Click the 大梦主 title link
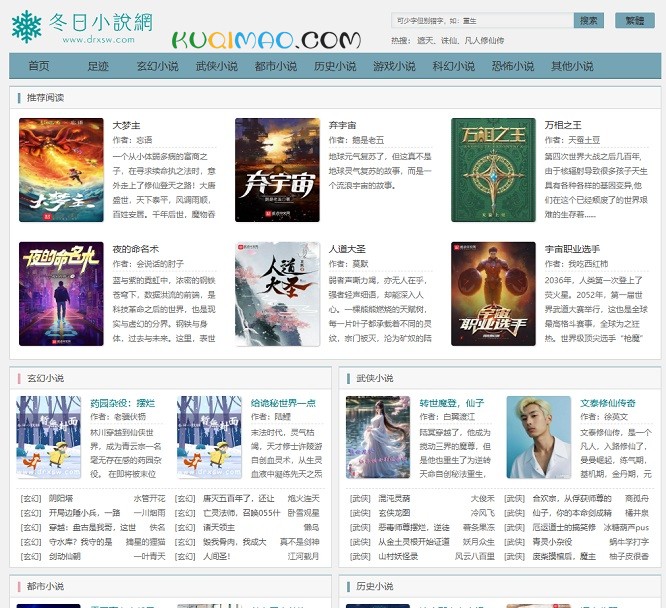The width and height of the screenshot is (666, 608). point(126,125)
